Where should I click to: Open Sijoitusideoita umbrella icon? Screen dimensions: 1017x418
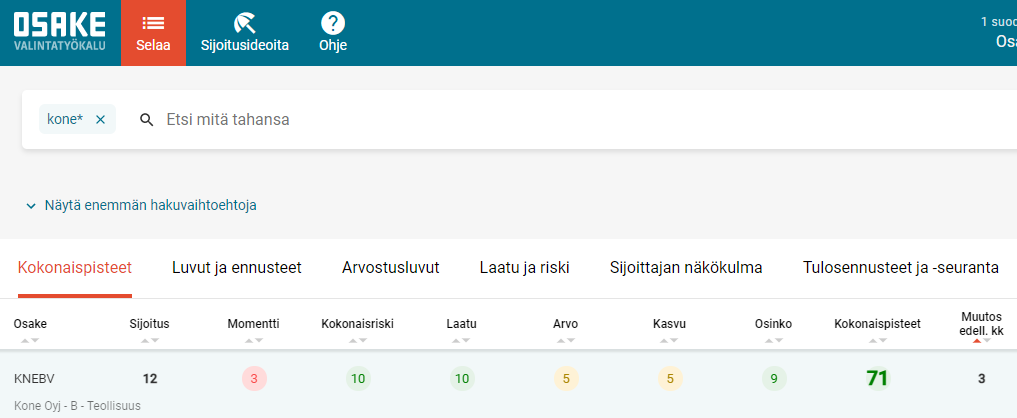tap(245, 22)
